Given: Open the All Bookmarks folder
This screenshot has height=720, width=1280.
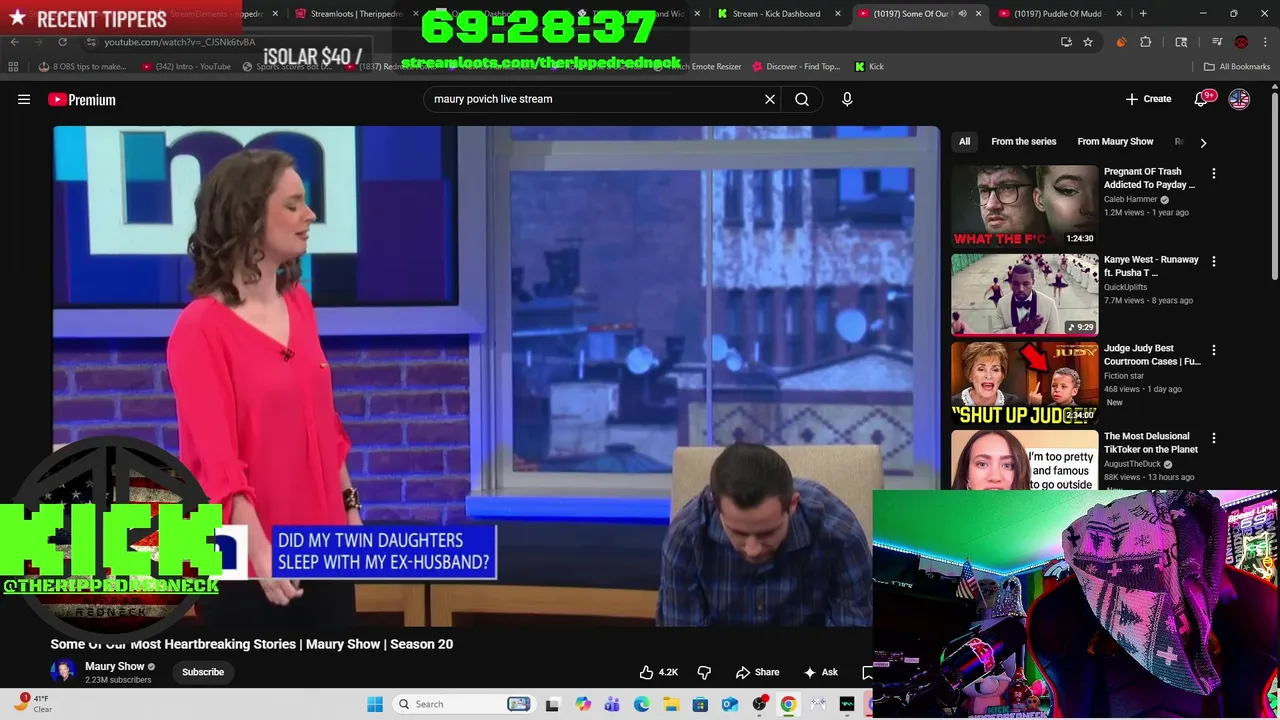Looking at the screenshot, I should pos(1237,66).
